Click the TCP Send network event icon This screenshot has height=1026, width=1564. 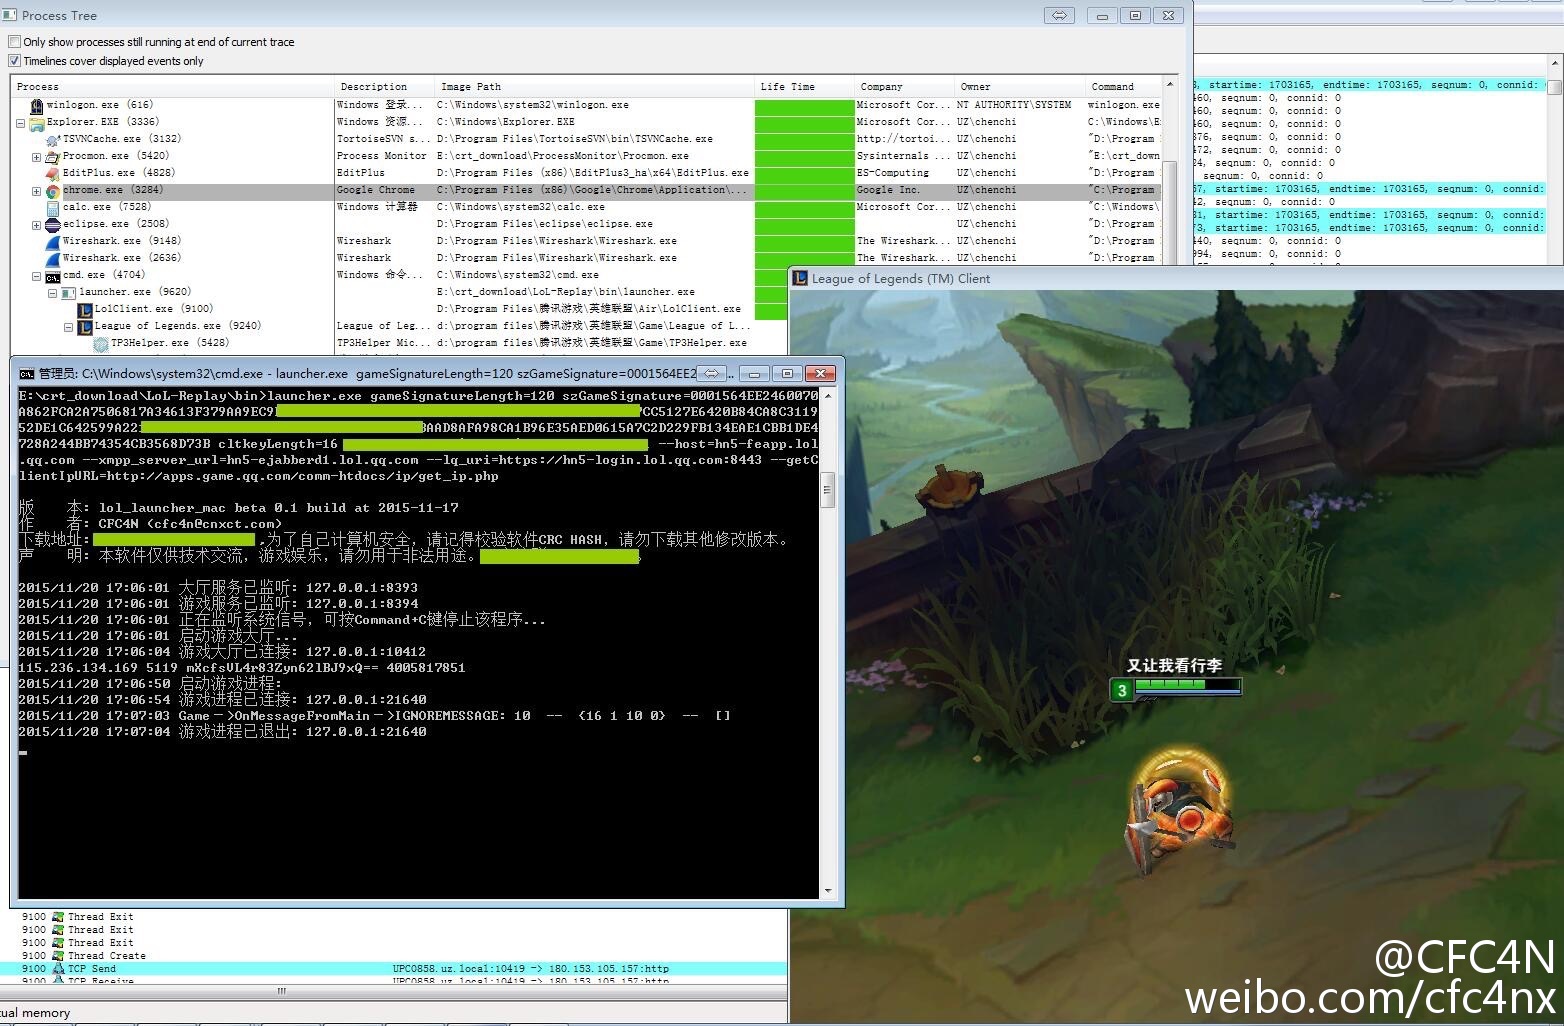(x=58, y=969)
